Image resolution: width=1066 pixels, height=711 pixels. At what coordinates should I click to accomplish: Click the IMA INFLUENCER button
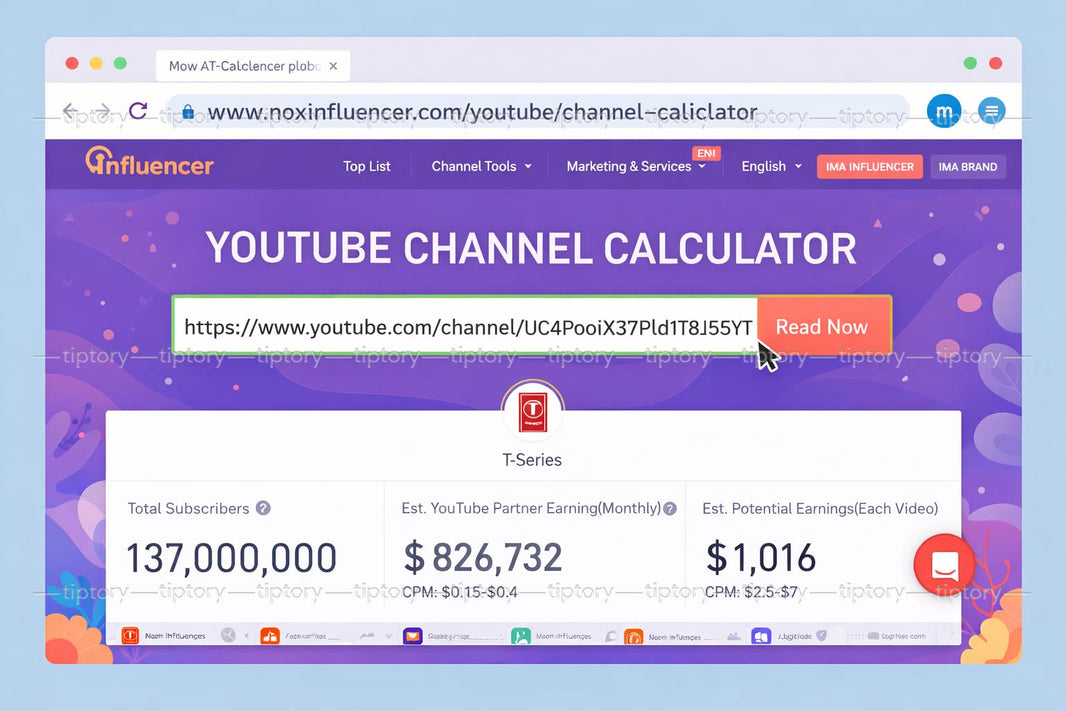click(x=869, y=166)
